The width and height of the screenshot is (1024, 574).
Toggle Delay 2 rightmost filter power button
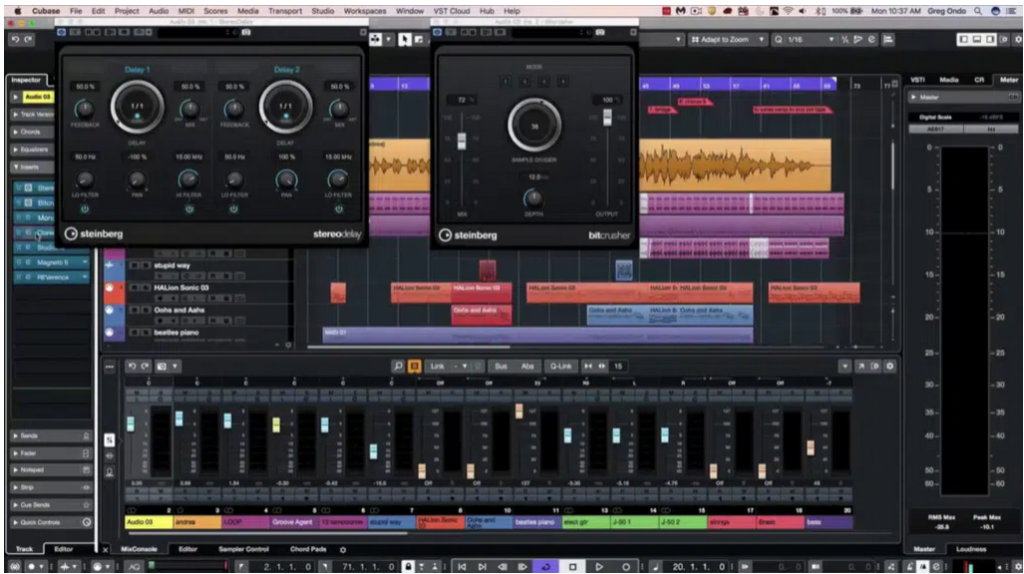pos(339,209)
